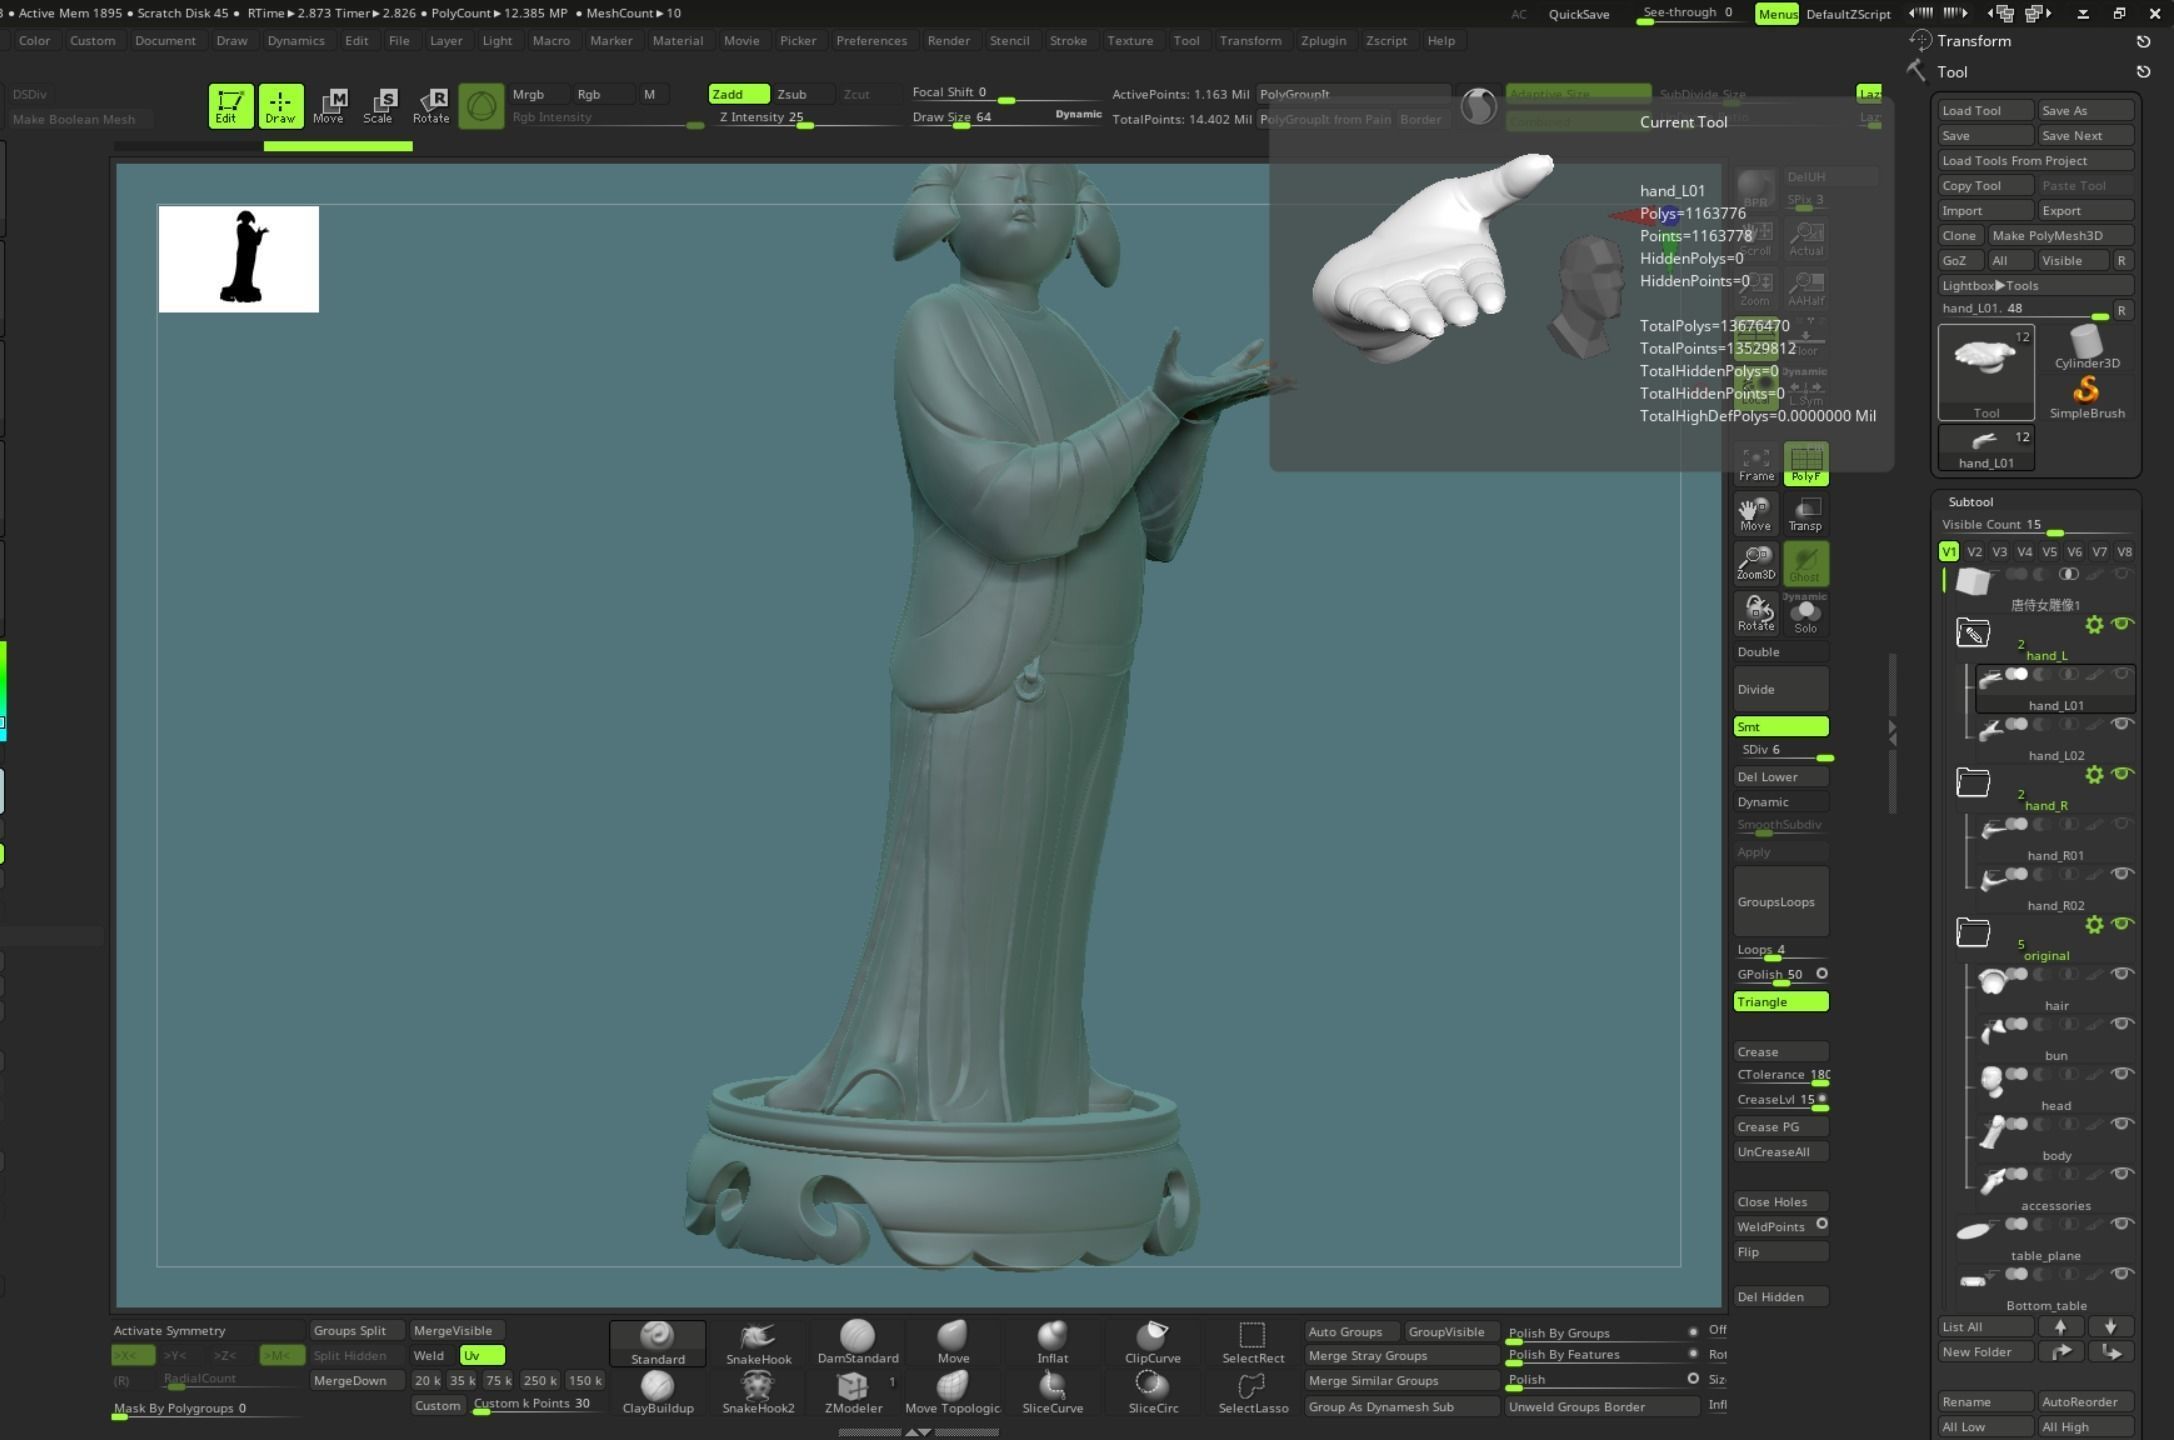The image size is (2174, 1440).
Task: Choose the SelectLasso brush
Action: click(1252, 1392)
